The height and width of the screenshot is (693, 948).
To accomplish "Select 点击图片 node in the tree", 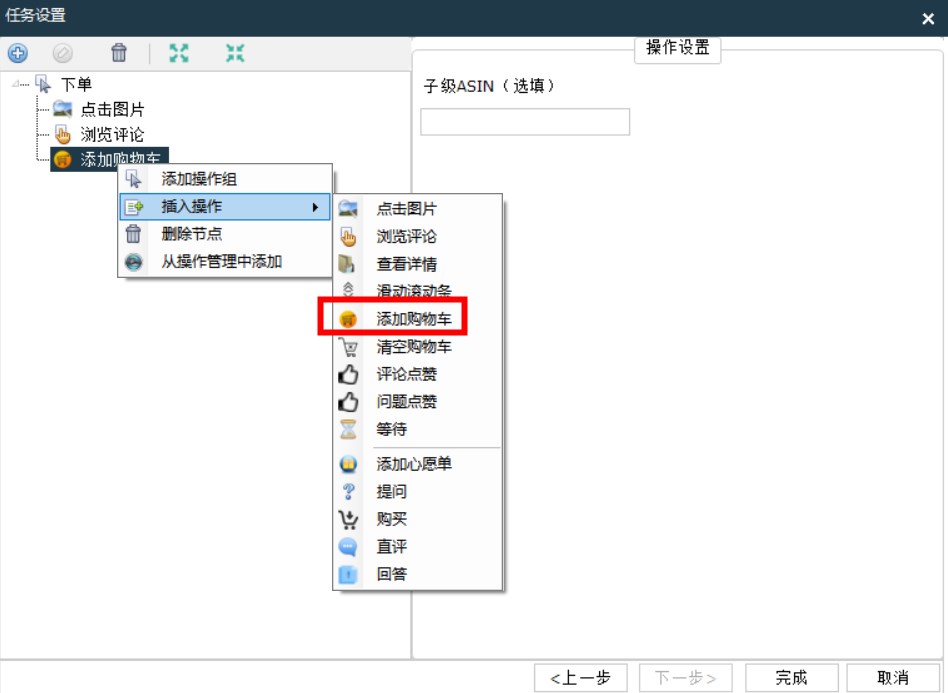I will pos(112,109).
